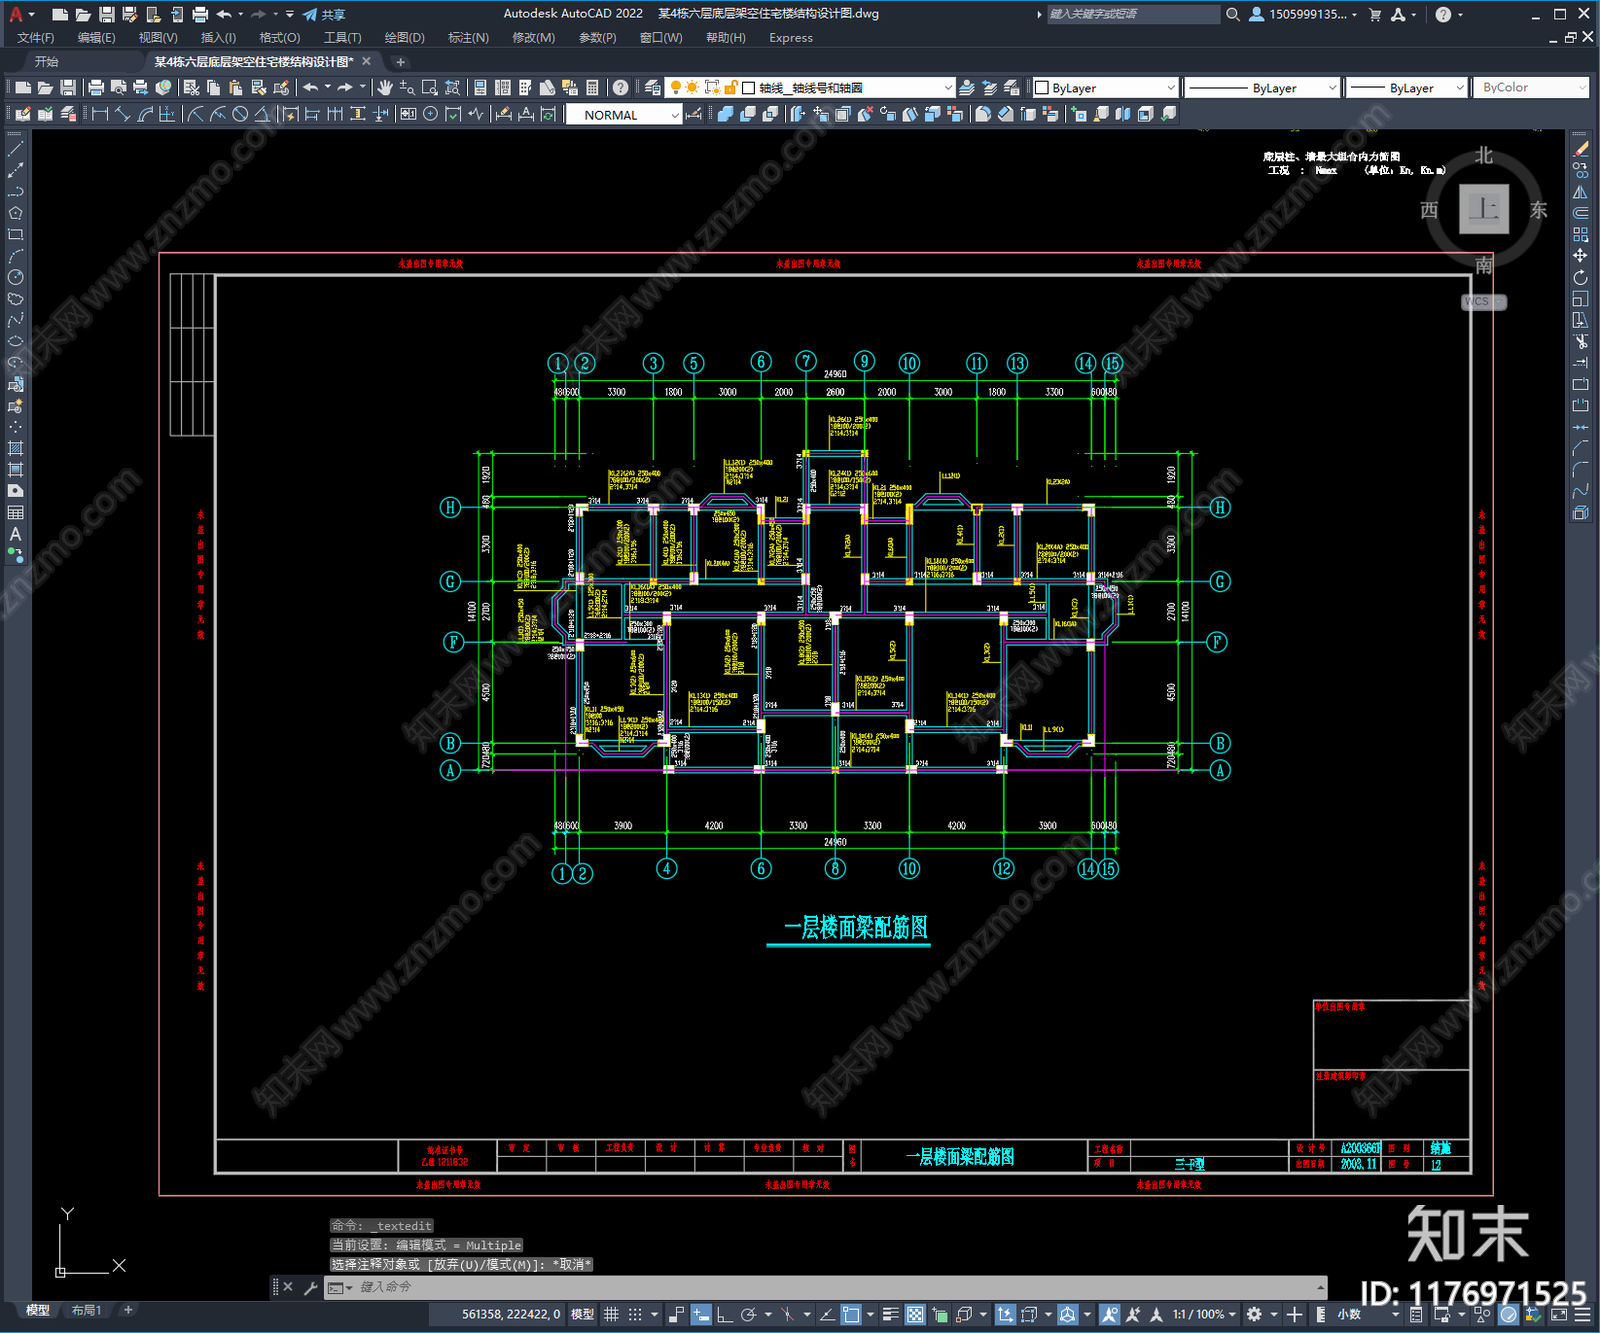Open workspace settings gear in status bar
1600x1333 pixels.
tap(1254, 1314)
